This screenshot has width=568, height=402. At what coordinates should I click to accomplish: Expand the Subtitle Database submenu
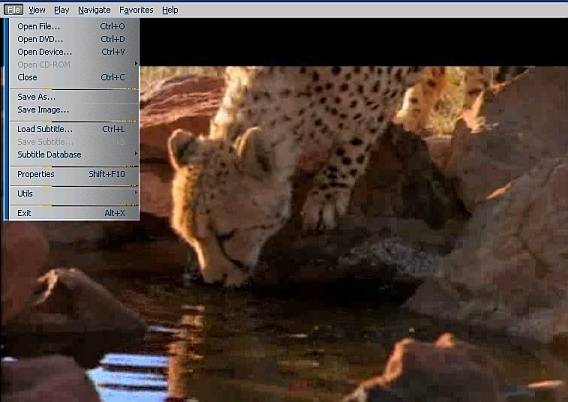(x=74, y=155)
